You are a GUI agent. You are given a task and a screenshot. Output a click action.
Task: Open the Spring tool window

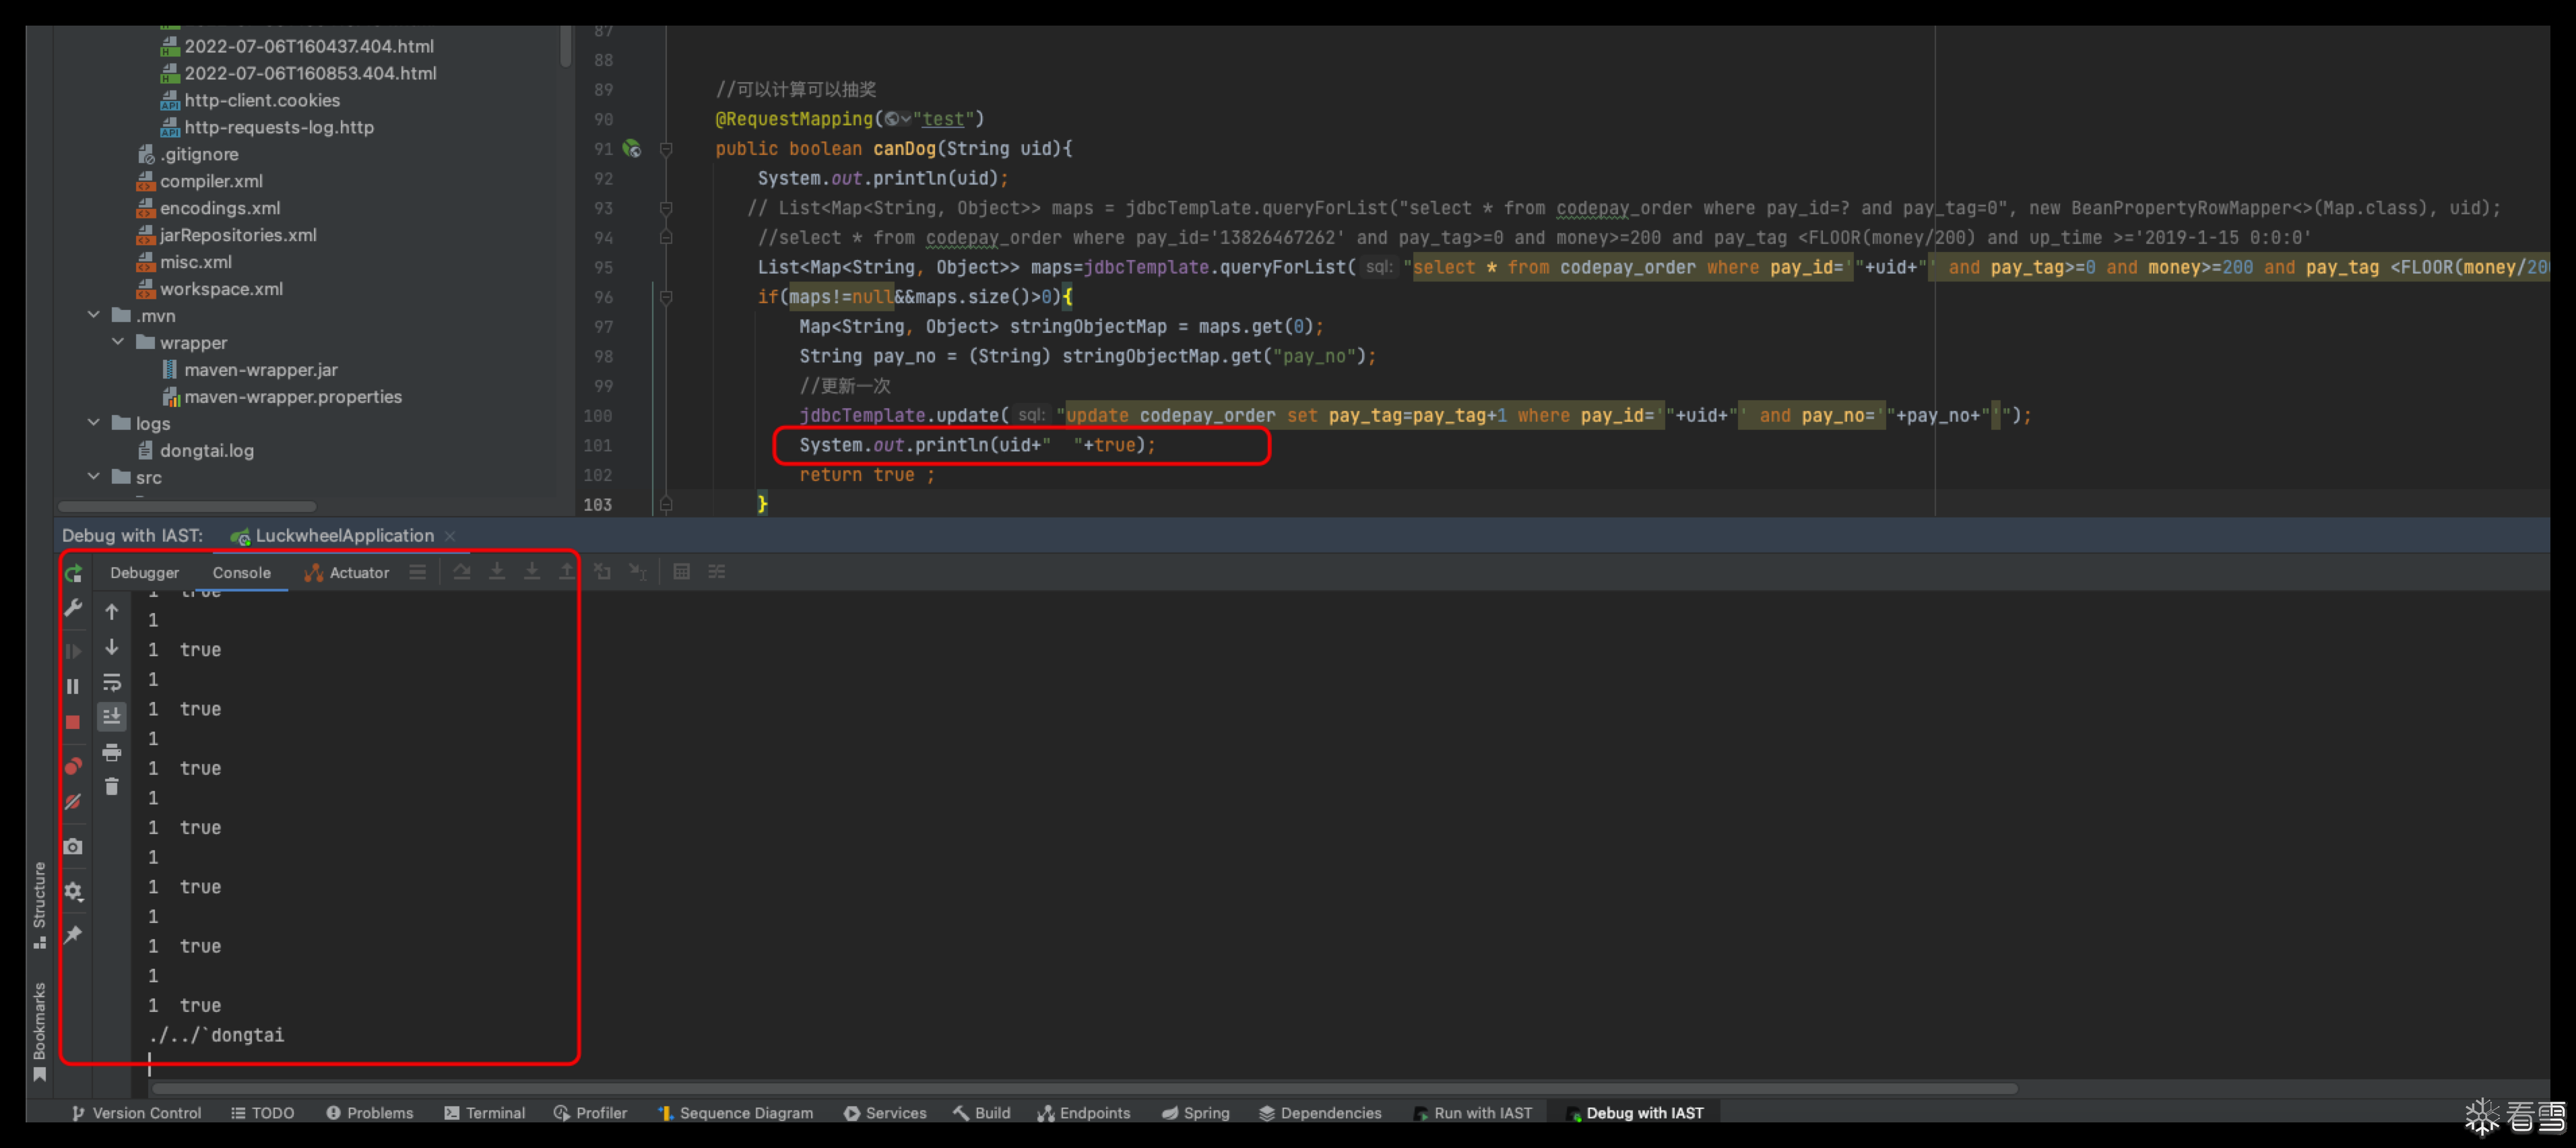tap(1196, 1113)
